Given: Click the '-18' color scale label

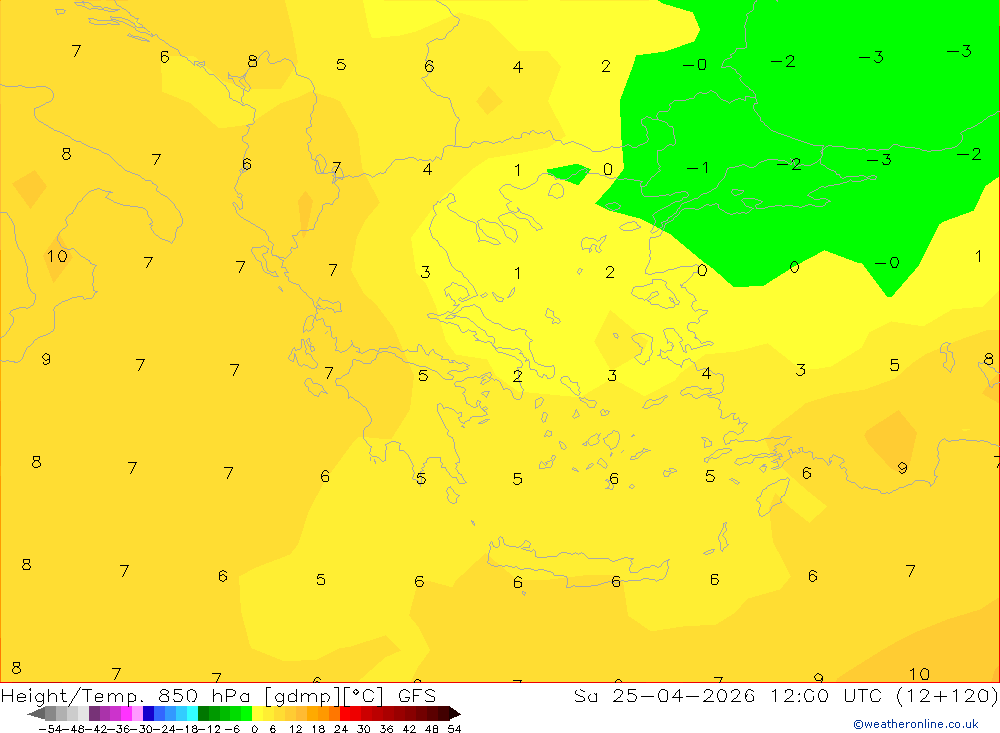Looking at the screenshot, I should pyautogui.click(x=186, y=729).
